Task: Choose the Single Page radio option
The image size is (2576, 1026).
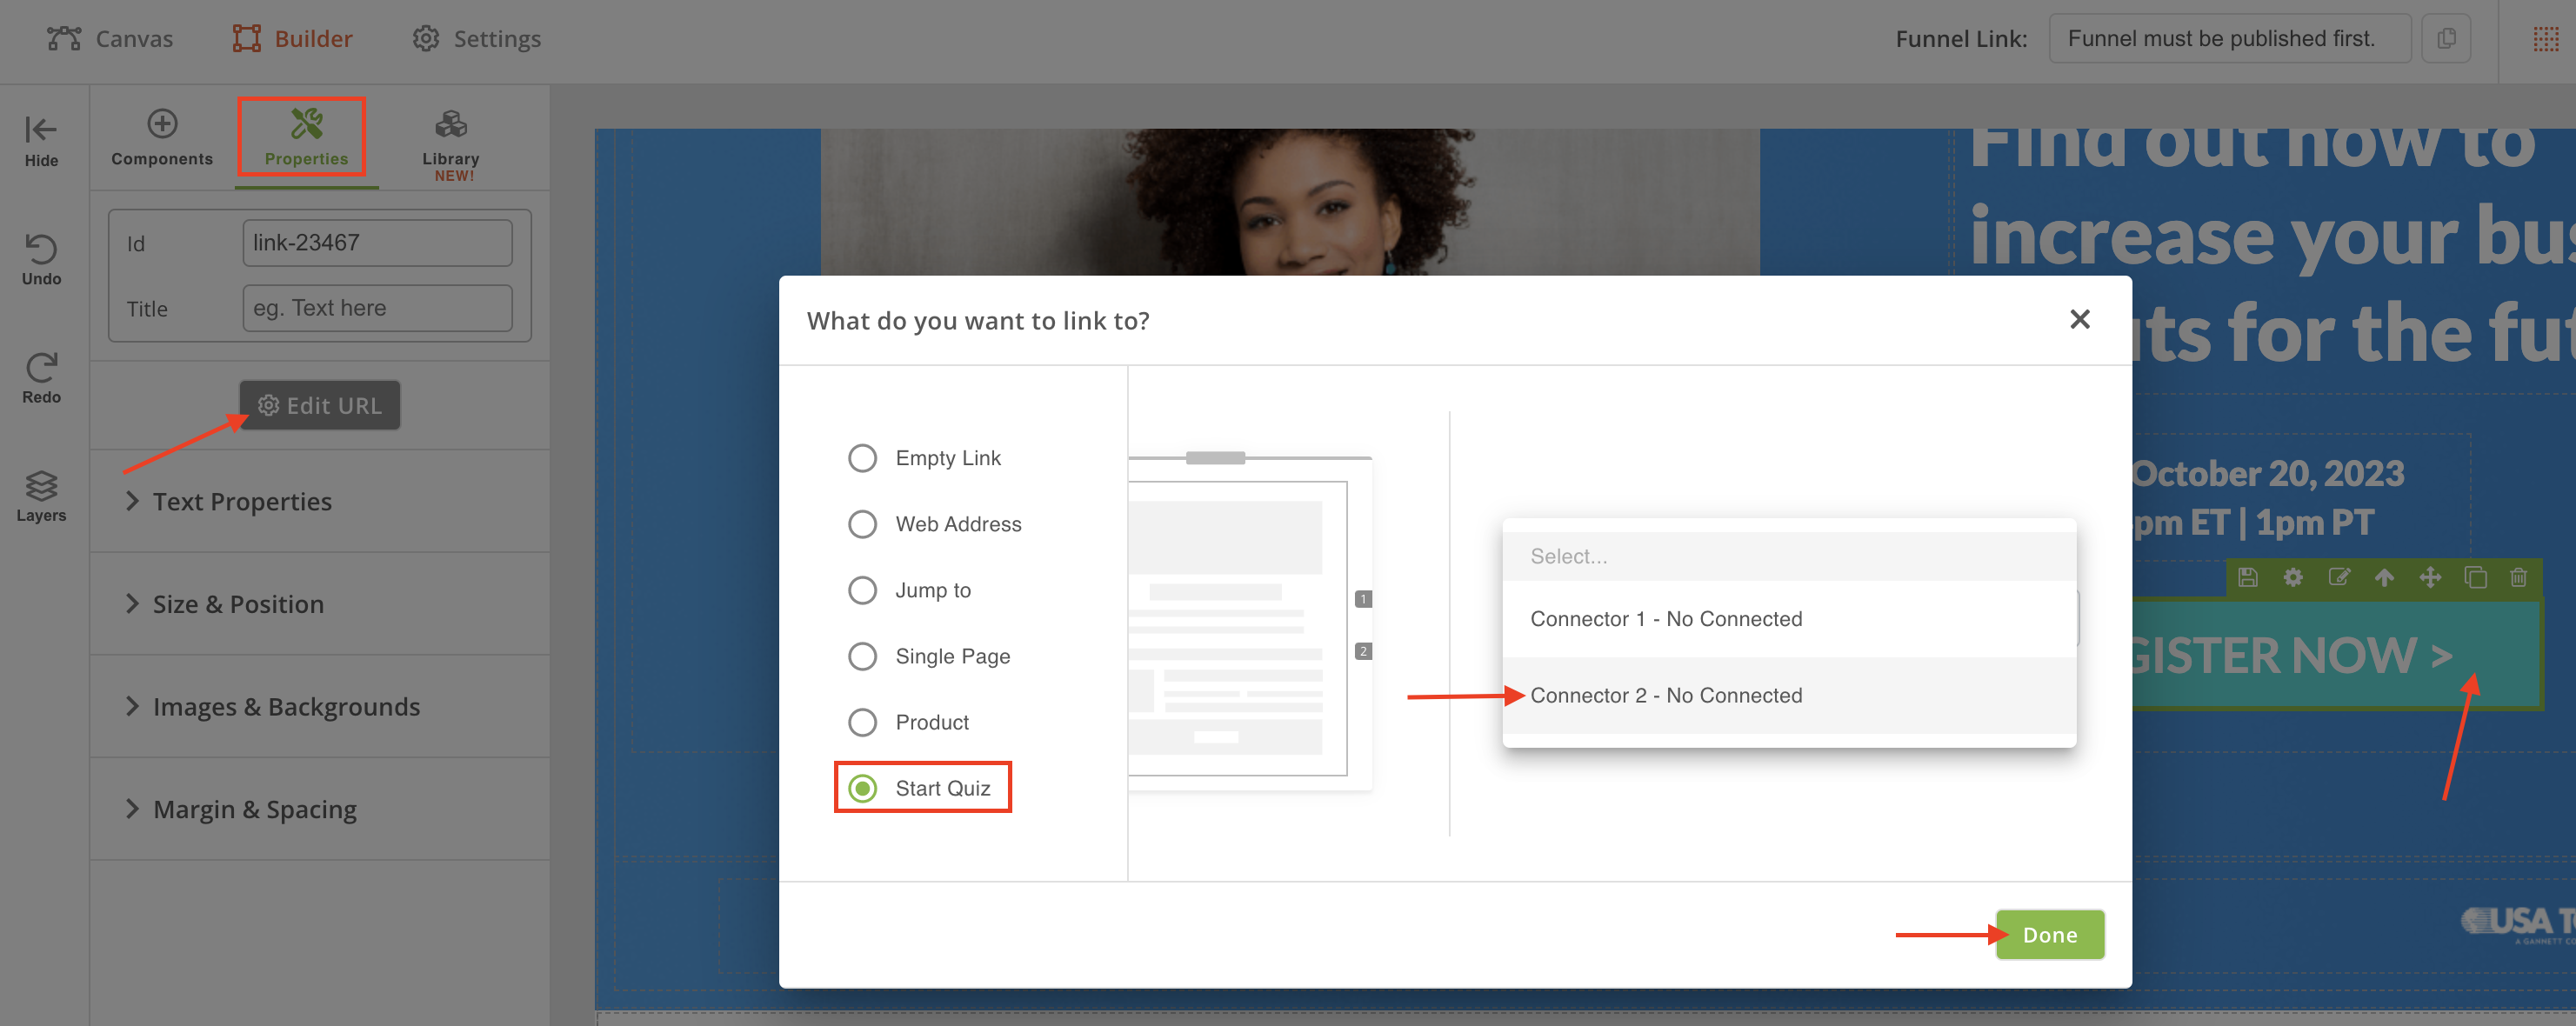Action: 862,656
